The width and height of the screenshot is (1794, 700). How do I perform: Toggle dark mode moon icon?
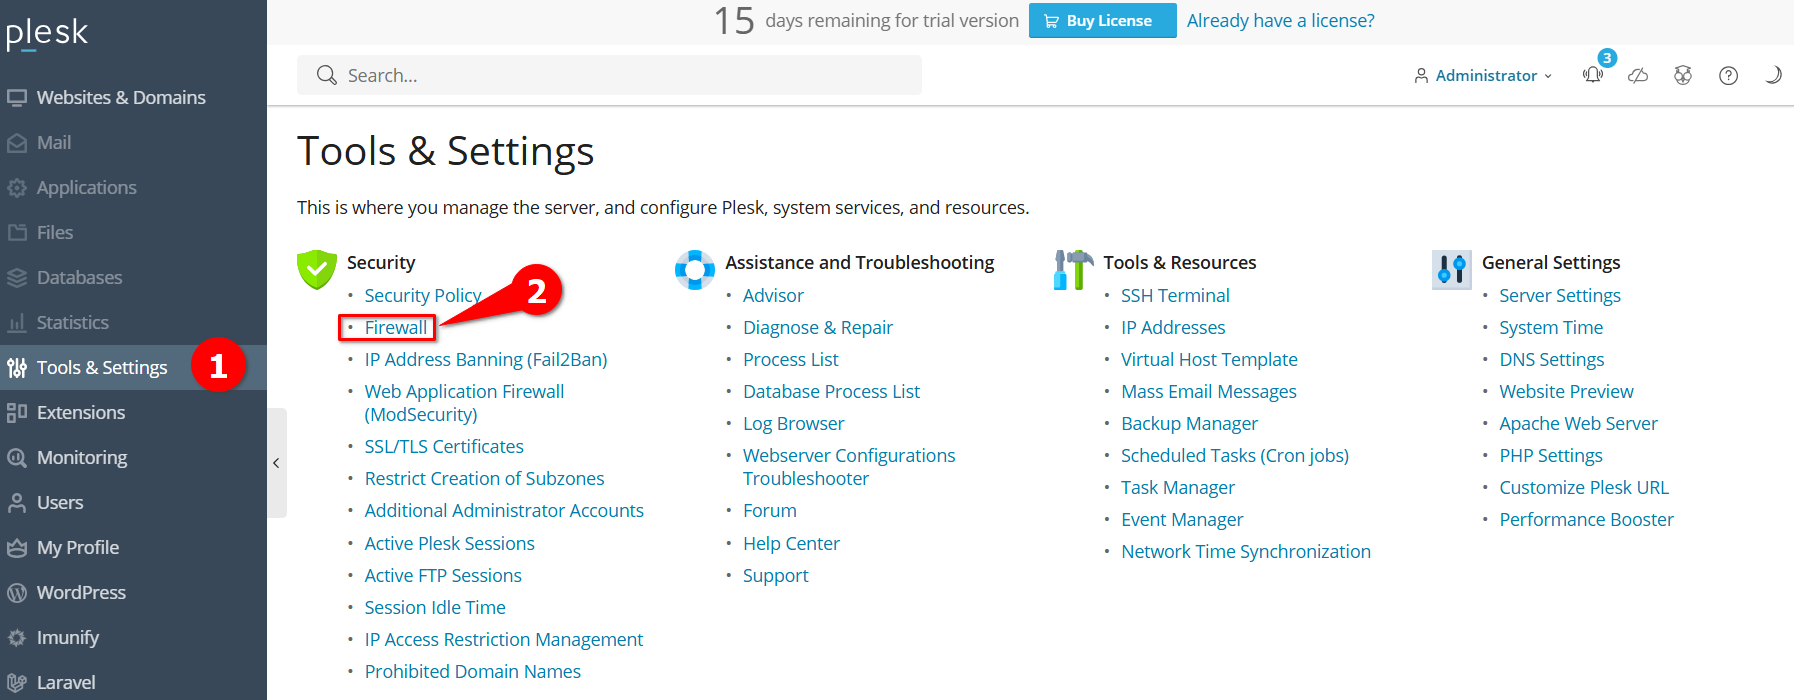[1773, 75]
